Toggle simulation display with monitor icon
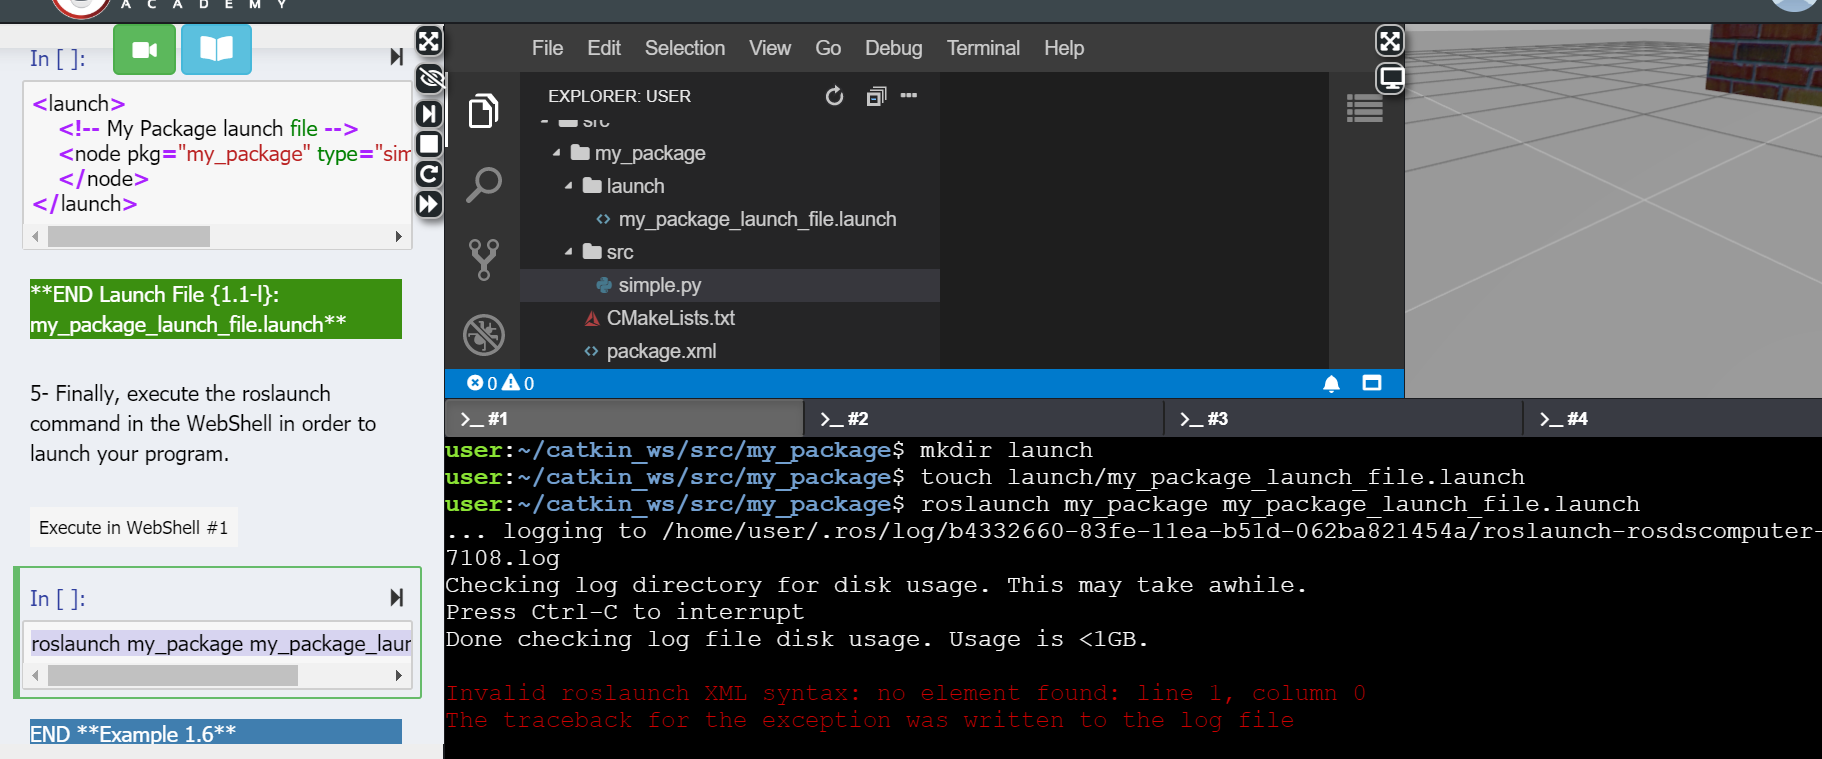Image resolution: width=1822 pixels, height=759 pixels. tap(1390, 78)
